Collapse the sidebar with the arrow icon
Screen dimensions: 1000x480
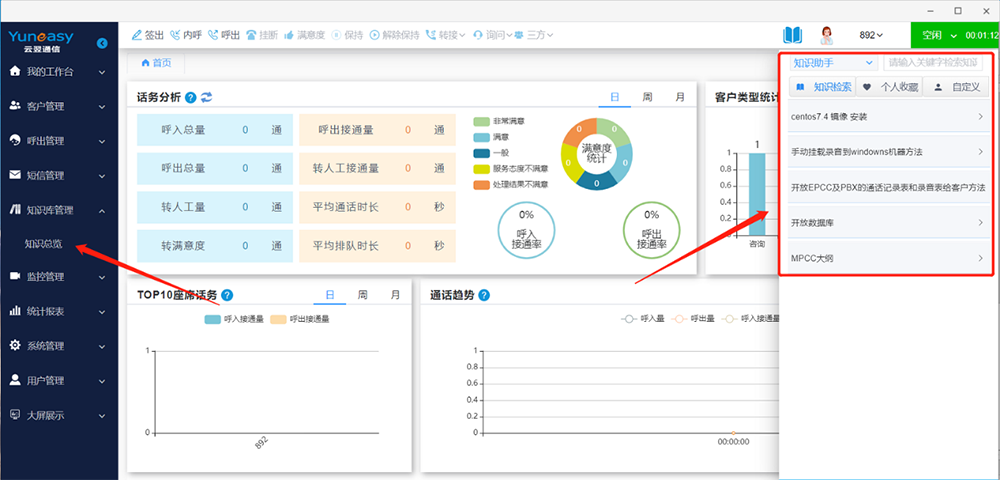[x=102, y=43]
